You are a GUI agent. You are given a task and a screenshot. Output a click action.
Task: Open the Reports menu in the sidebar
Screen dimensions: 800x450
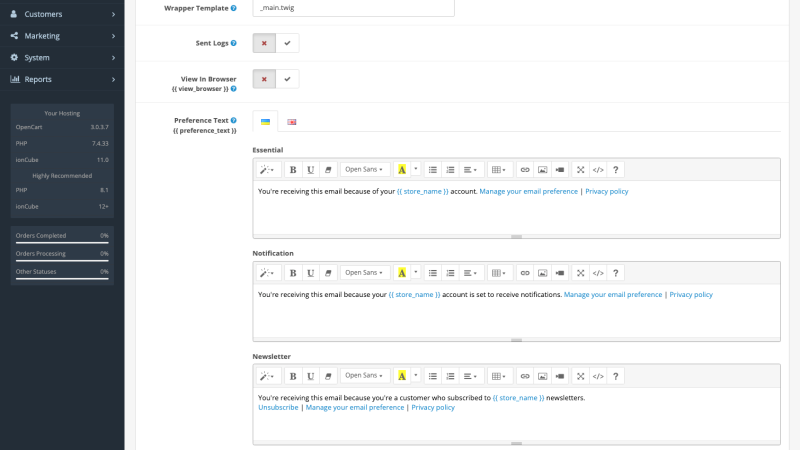tap(62, 79)
